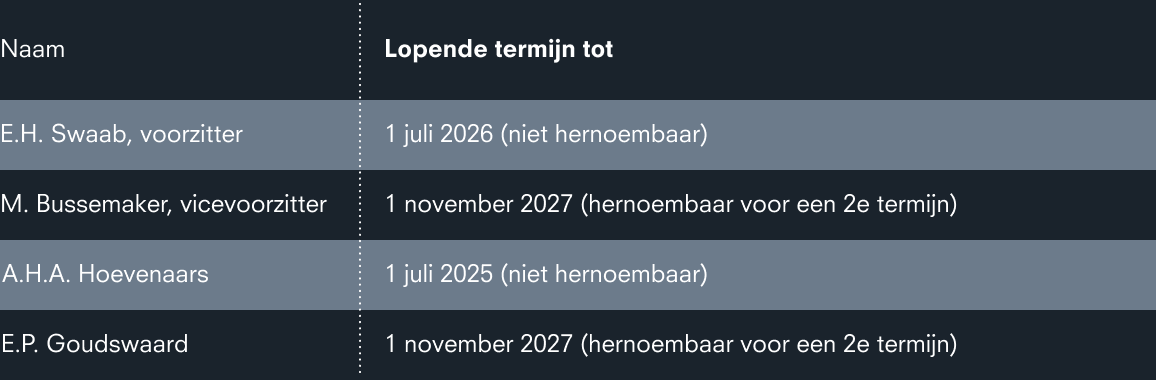Click (hernoembaar voor een 2e termijn) for Goudswaard
The height and width of the screenshot is (380, 1156).
pos(769,344)
